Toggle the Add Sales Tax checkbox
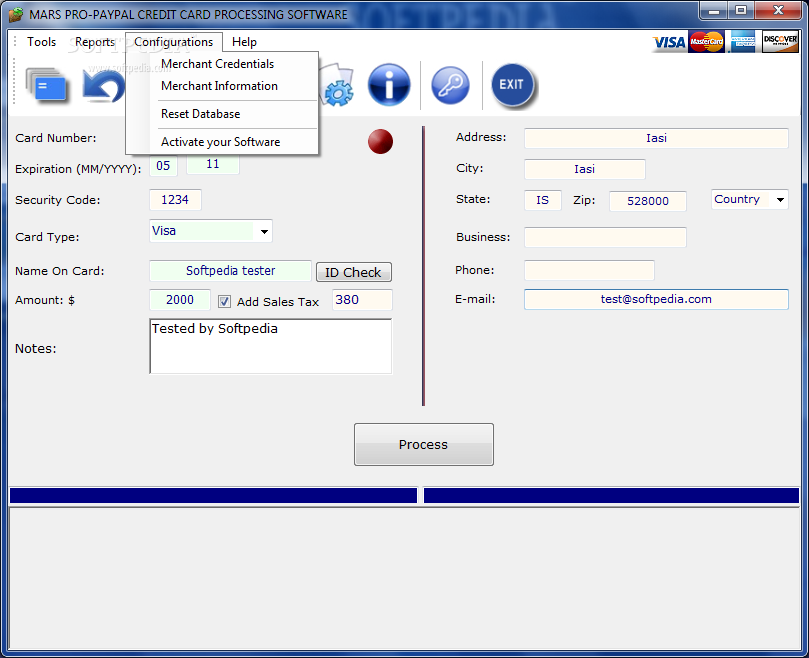The height and width of the screenshot is (658, 809). click(x=224, y=301)
